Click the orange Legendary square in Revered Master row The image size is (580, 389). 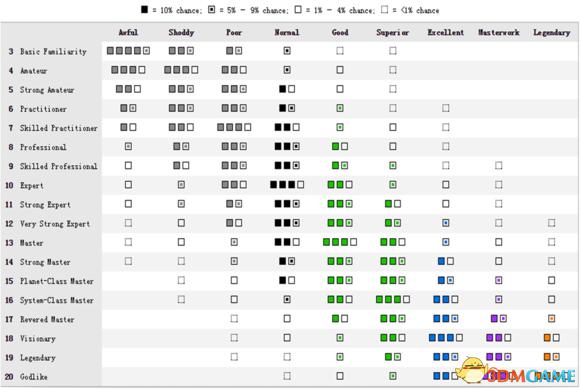point(552,318)
